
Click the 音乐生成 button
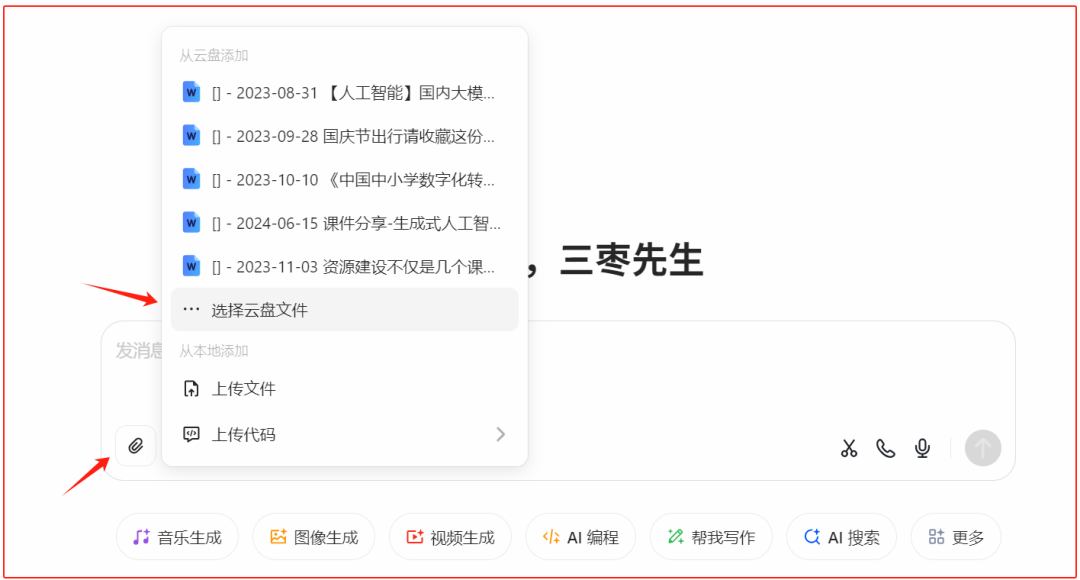pos(177,536)
